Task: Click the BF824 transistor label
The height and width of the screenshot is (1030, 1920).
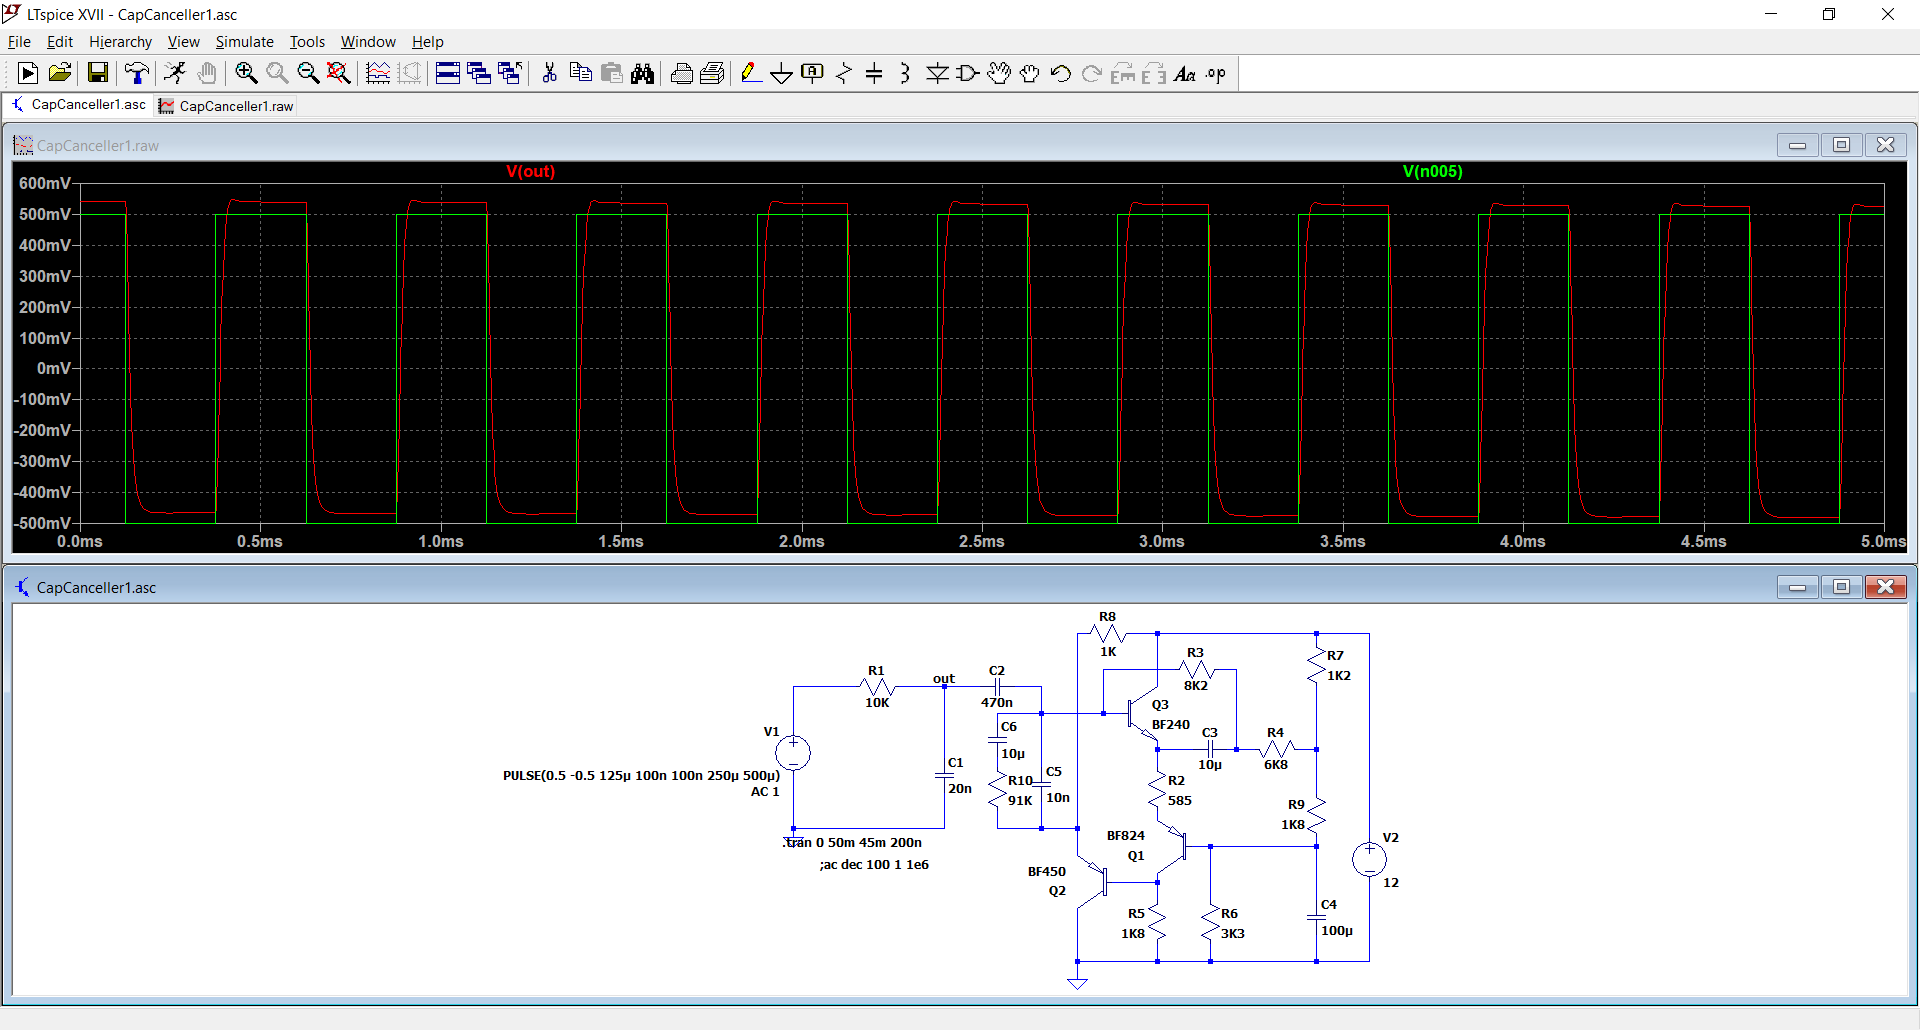Action: [x=1126, y=835]
